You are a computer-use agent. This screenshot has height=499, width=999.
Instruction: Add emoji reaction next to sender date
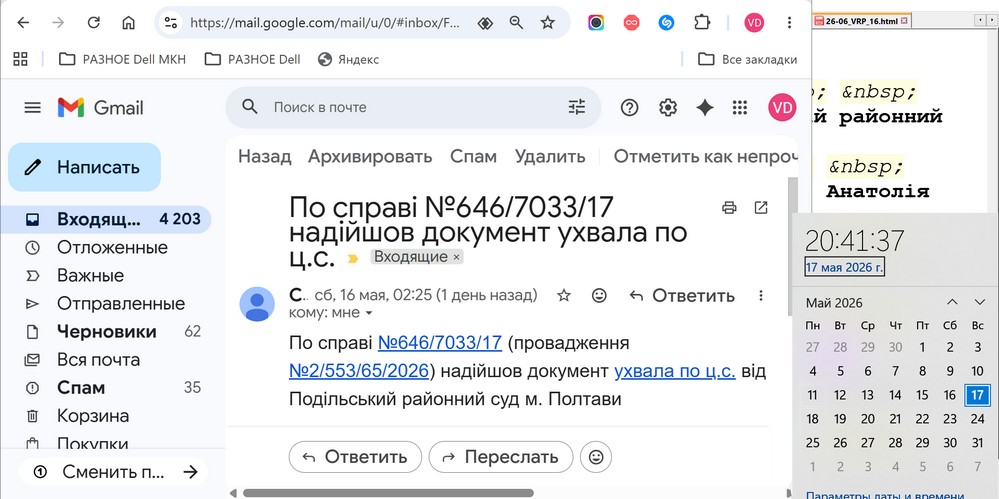599,296
